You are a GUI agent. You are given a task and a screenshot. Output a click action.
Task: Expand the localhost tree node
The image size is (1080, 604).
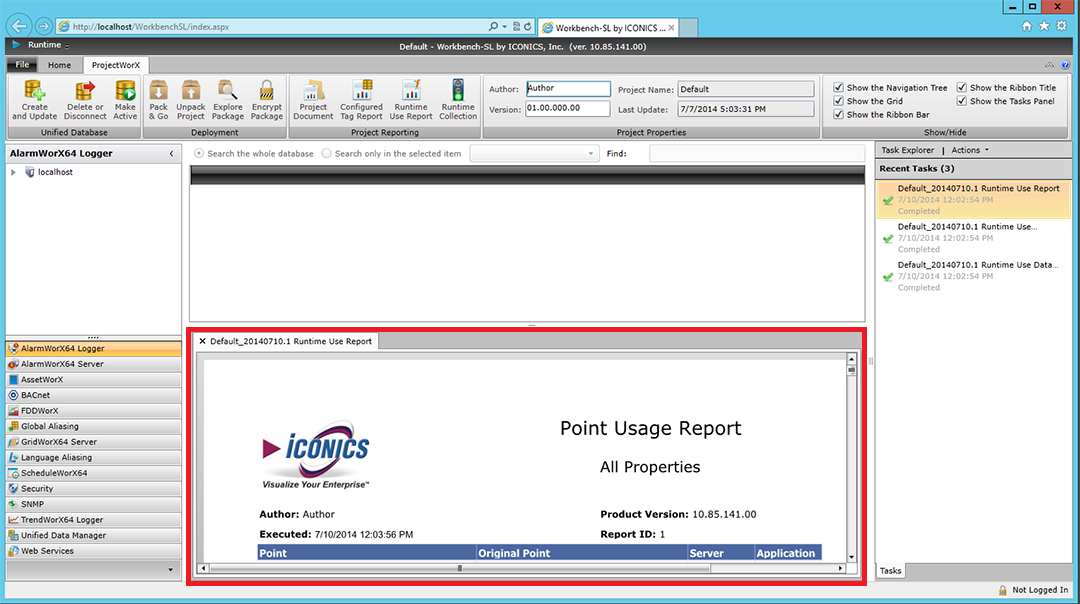tap(14, 173)
